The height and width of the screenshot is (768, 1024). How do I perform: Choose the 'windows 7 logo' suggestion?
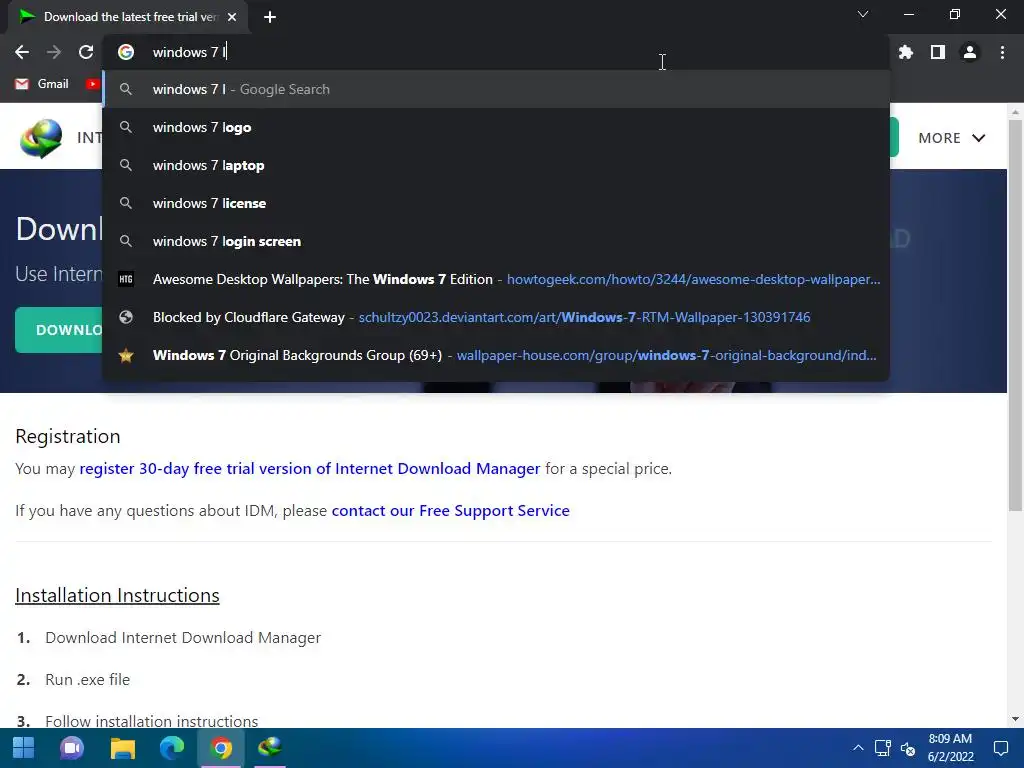coord(496,127)
